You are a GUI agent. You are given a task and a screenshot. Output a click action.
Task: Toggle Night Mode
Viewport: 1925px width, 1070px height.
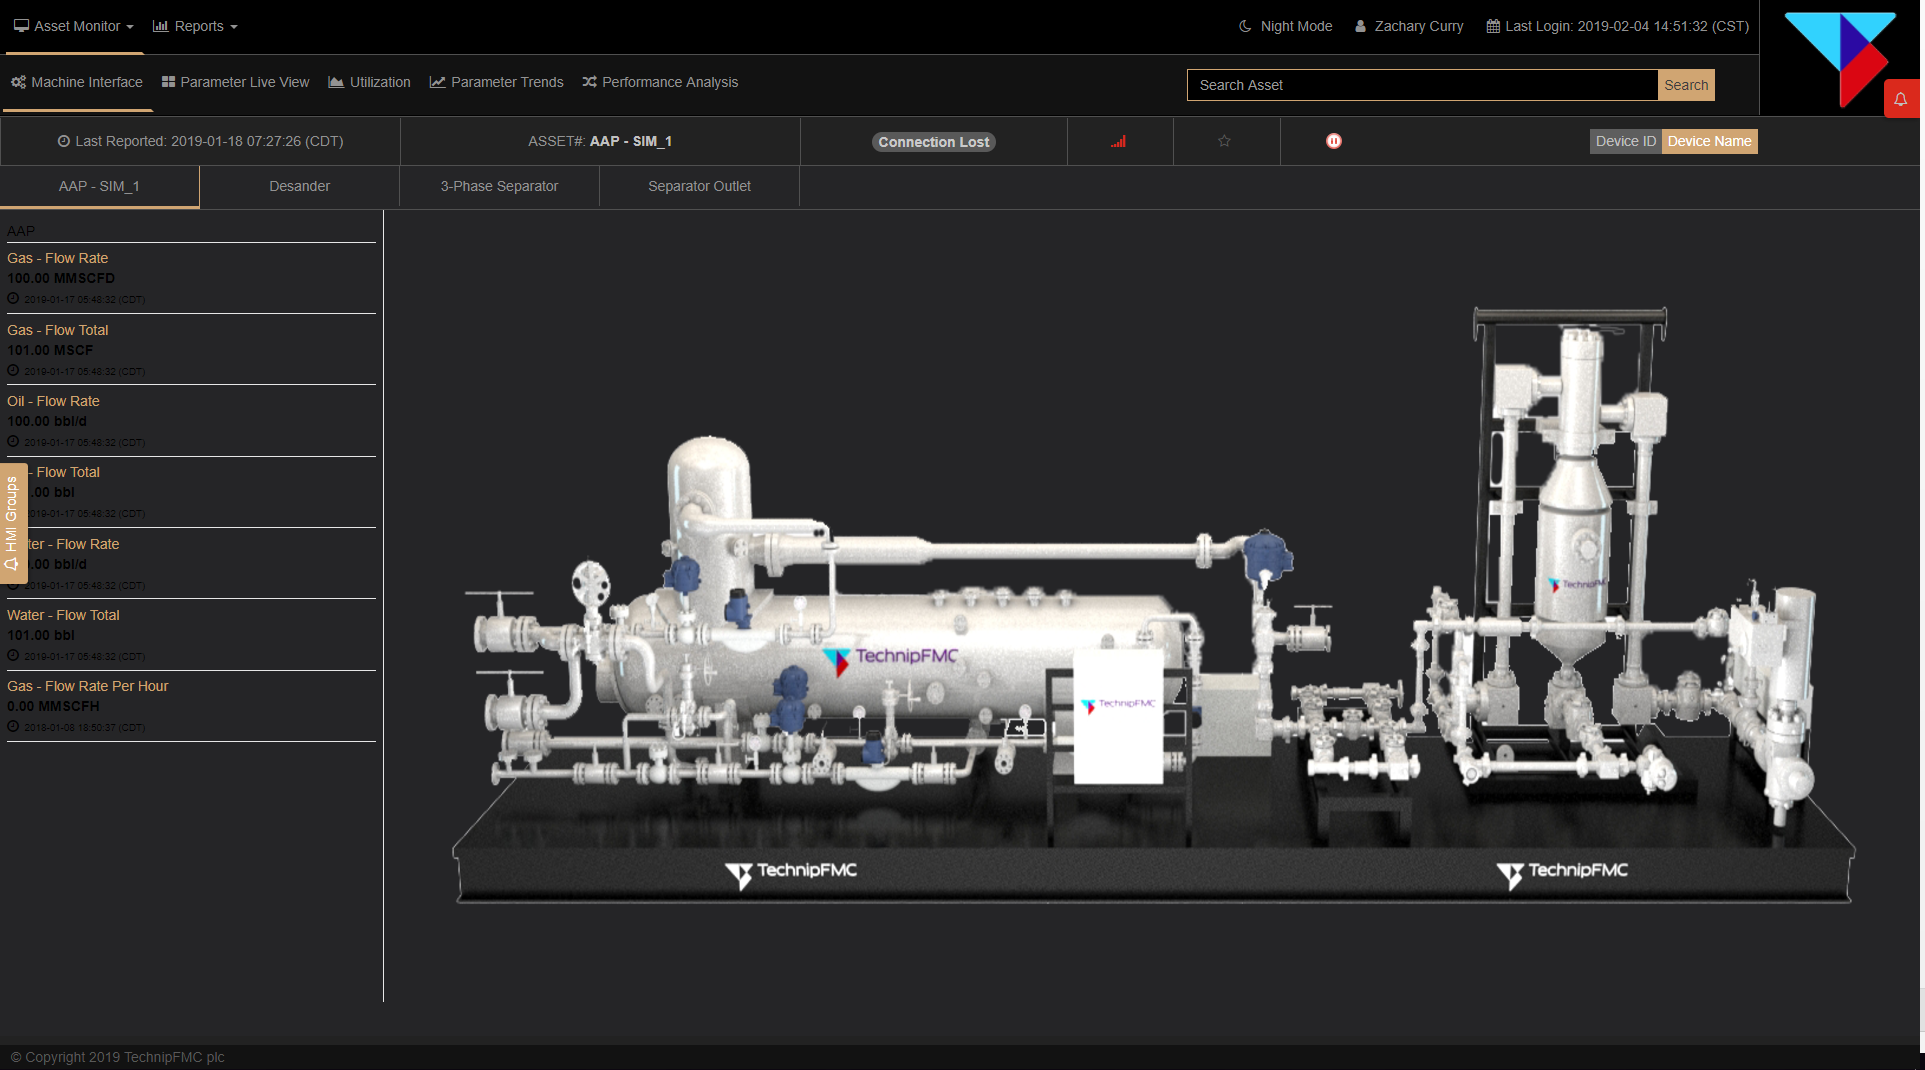tap(1286, 26)
